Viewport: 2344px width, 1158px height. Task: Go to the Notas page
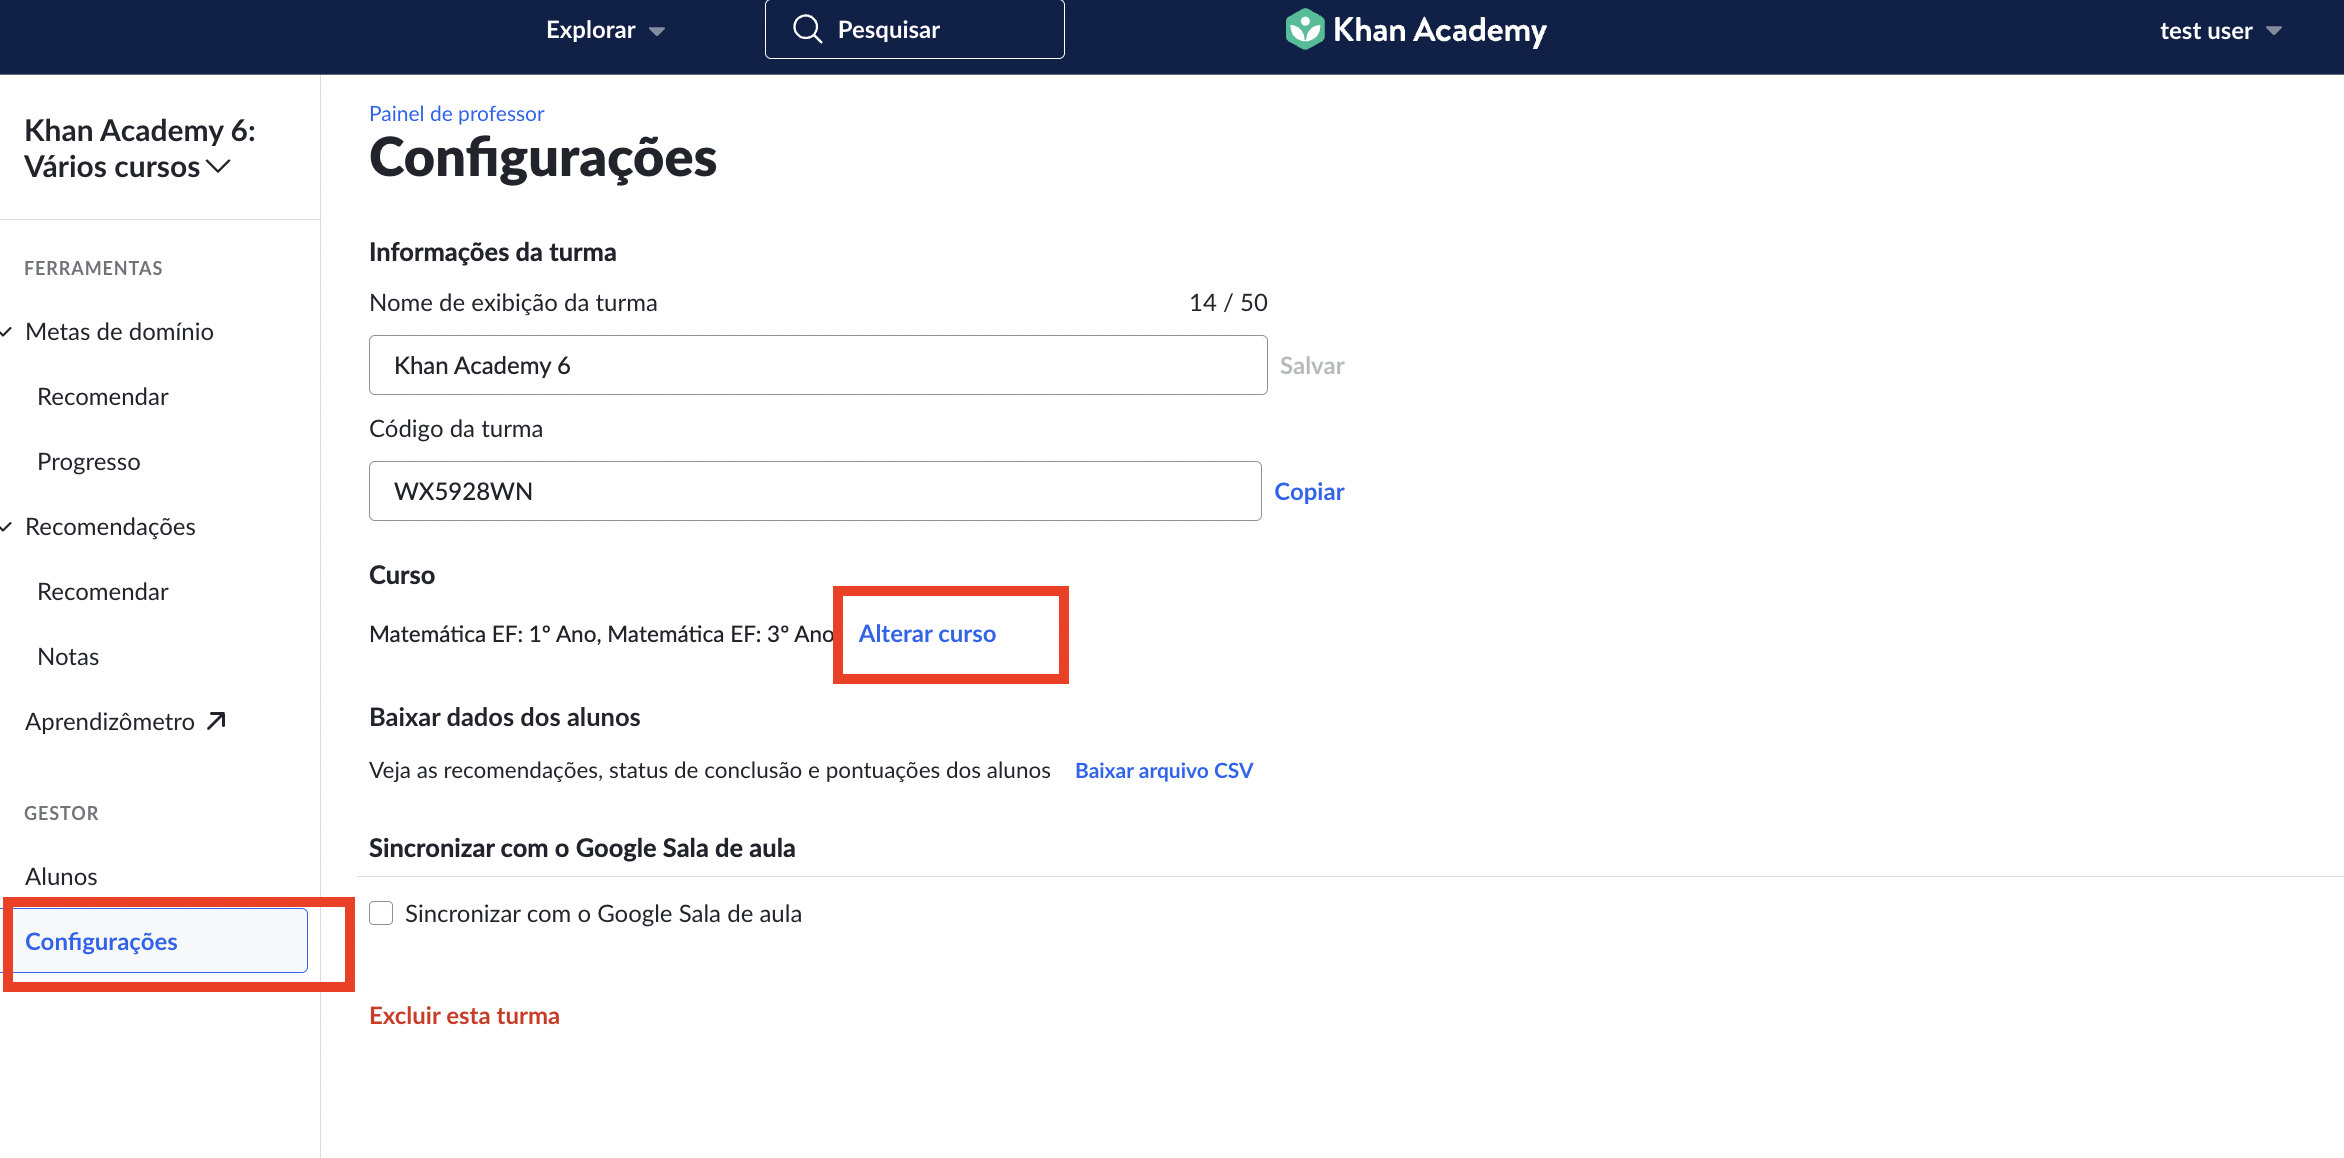pyautogui.click(x=68, y=657)
